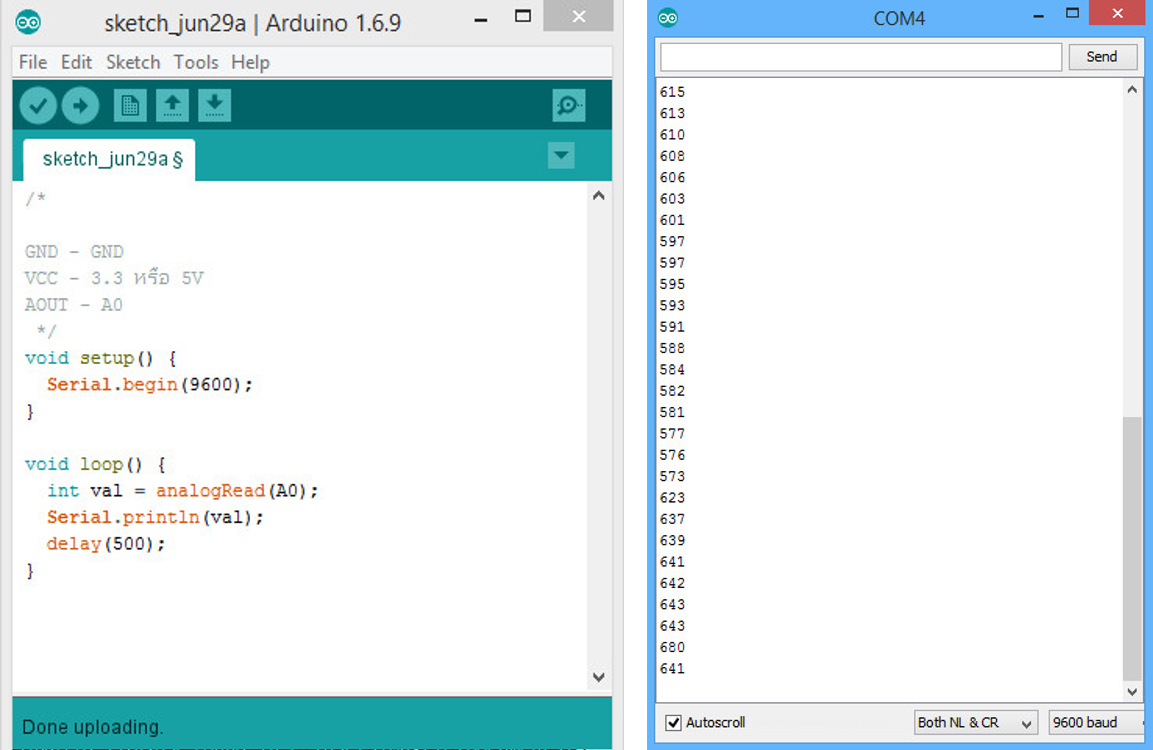This screenshot has width=1153, height=750.
Task: Maximize the Arduino sketch window
Action: click(523, 17)
